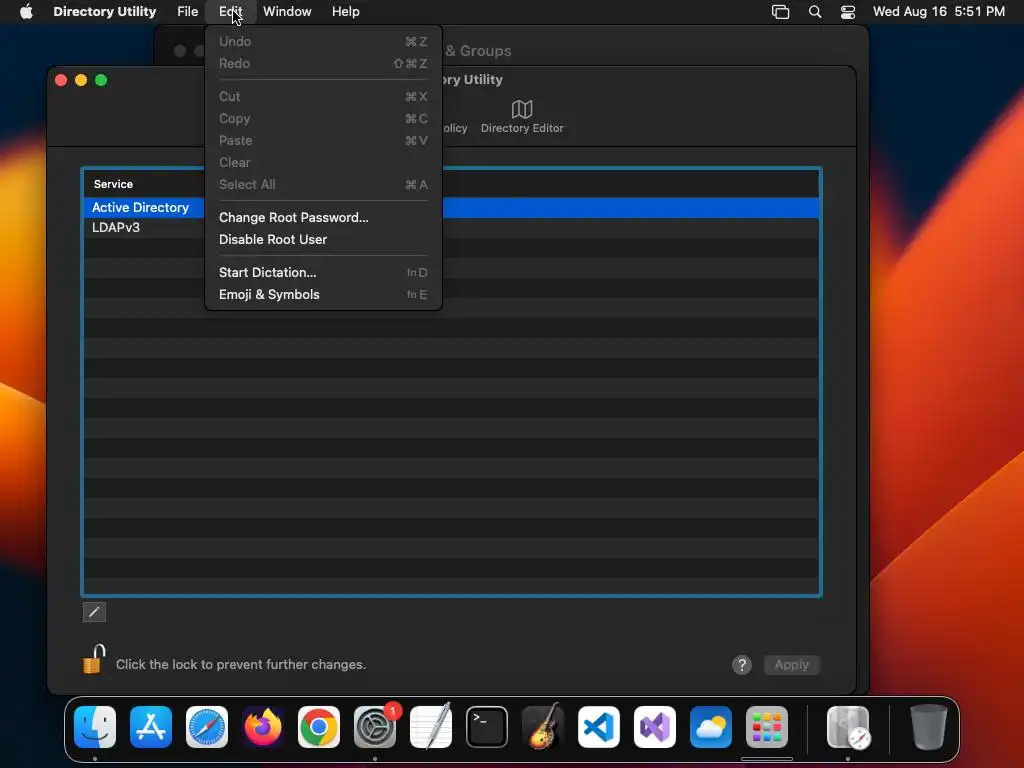This screenshot has width=1024, height=768.
Task: Open Launchpad from the Dock
Action: (767, 727)
